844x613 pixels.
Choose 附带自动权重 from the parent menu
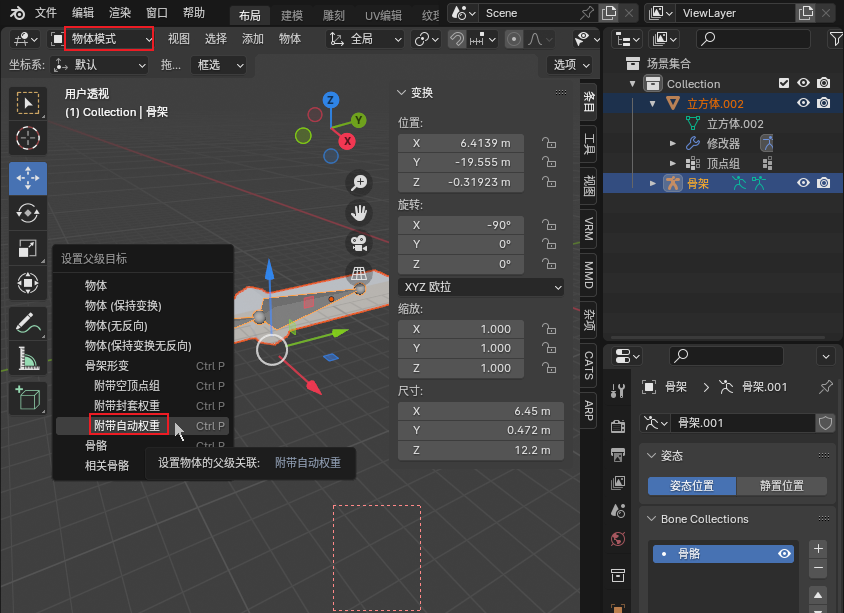point(127,425)
